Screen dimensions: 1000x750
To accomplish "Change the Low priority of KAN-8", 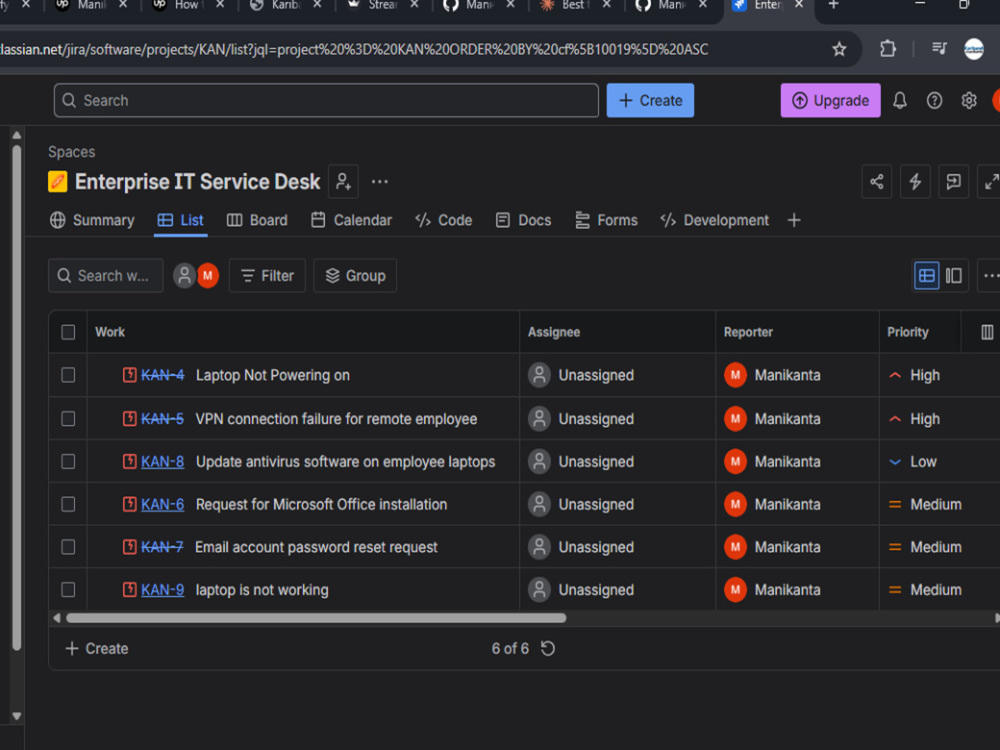I will [913, 462].
